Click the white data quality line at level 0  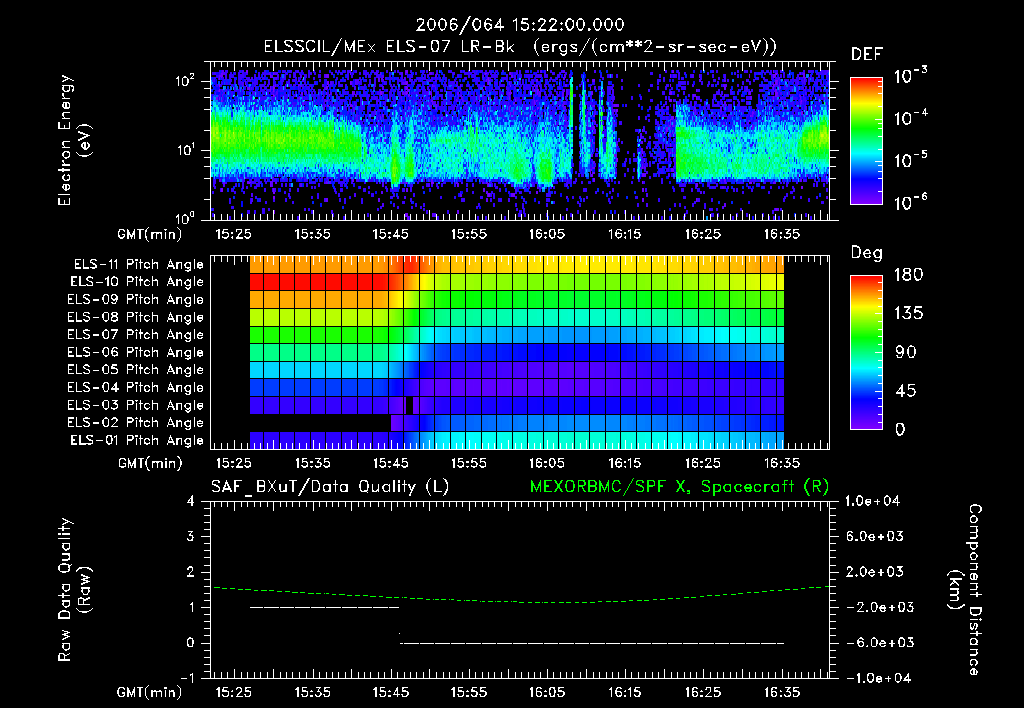[x=592, y=643]
